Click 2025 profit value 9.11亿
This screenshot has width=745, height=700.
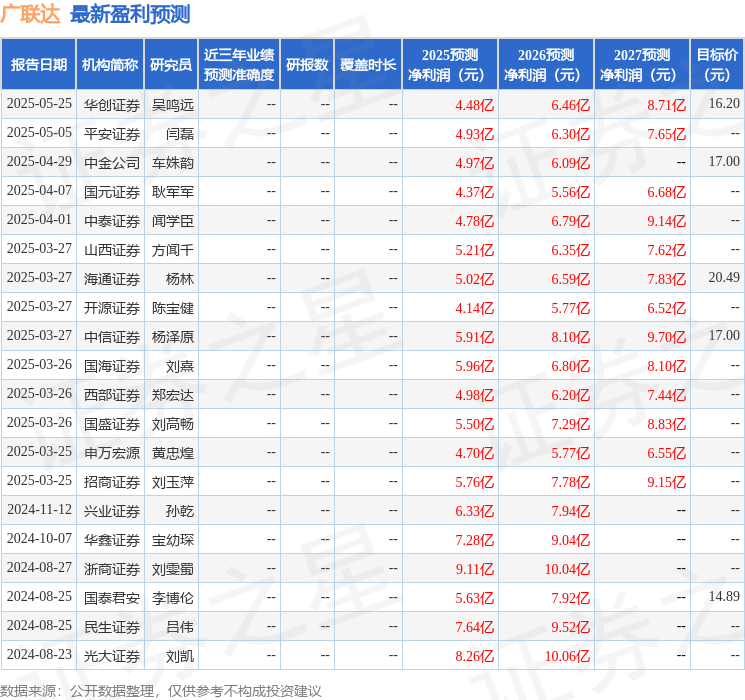coord(475,569)
